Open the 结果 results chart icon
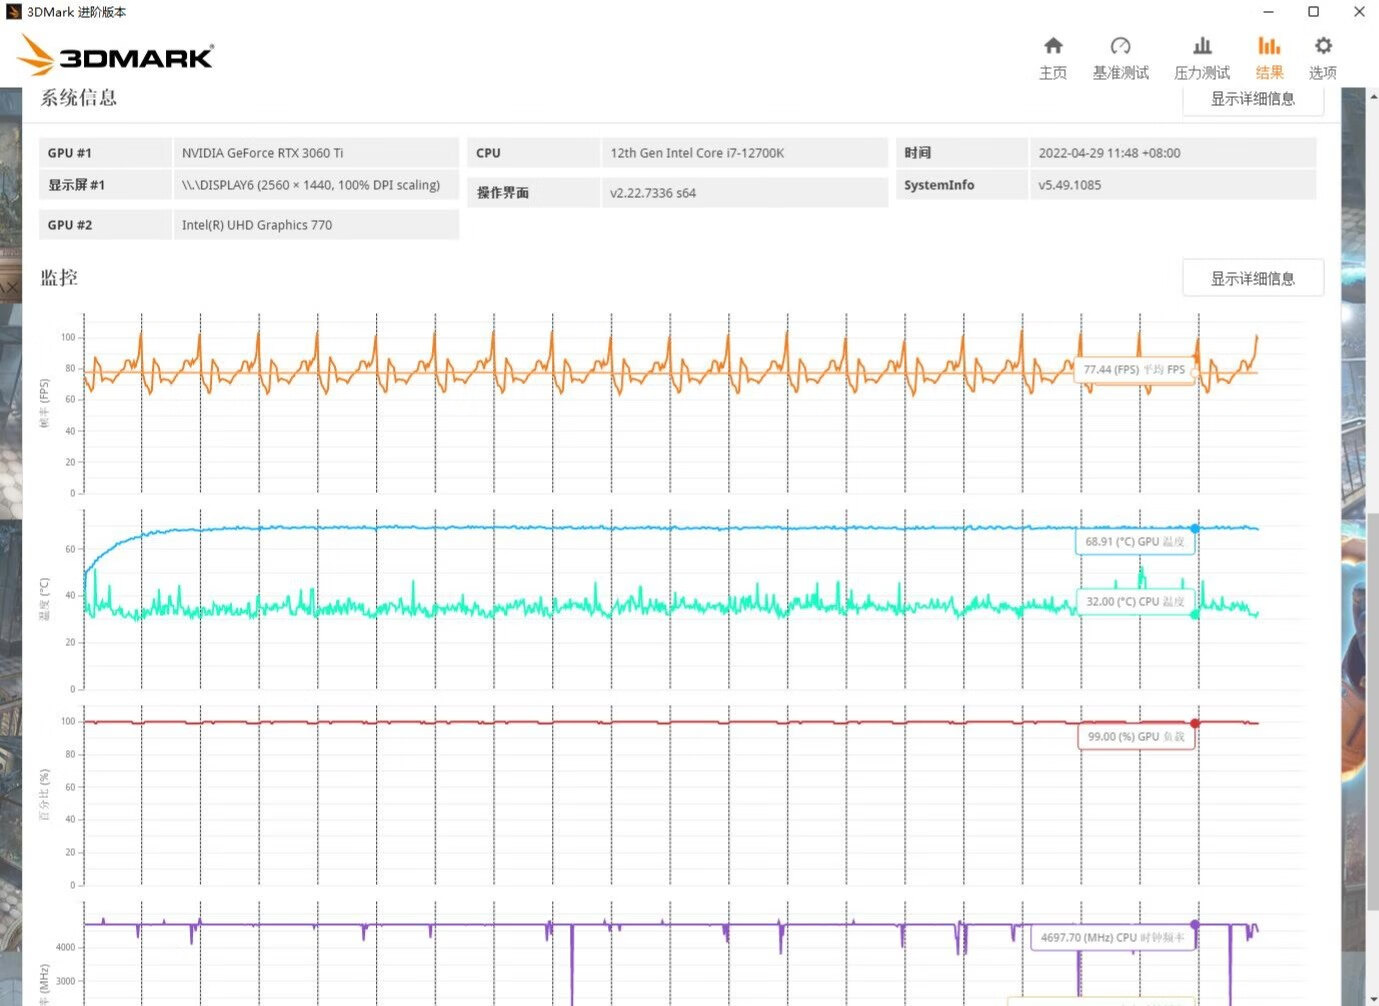The height and width of the screenshot is (1006, 1379). coord(1269,46)
